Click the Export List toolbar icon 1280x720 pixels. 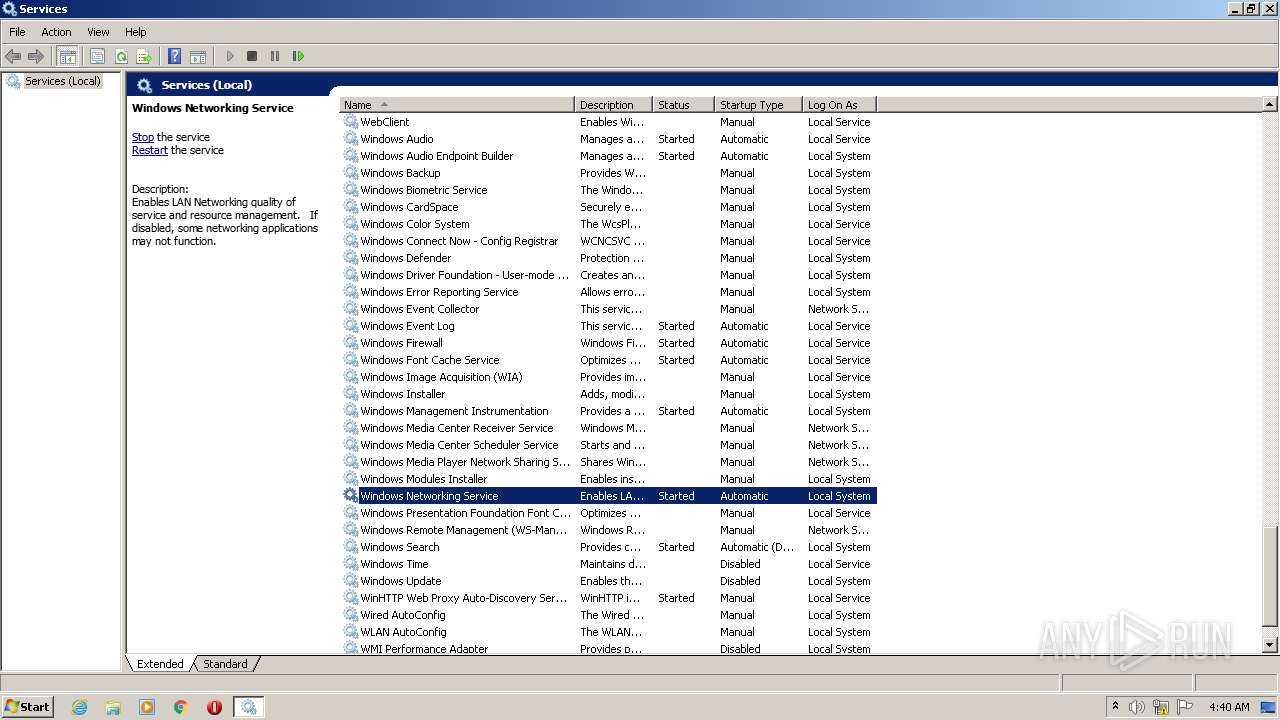(144, 56)
